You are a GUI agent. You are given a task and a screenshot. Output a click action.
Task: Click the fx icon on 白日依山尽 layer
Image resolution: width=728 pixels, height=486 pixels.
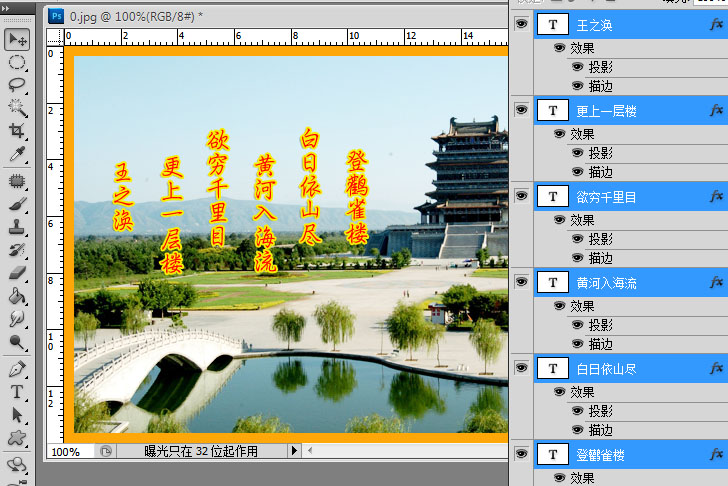pyautogui.click(x=716, y=368)
